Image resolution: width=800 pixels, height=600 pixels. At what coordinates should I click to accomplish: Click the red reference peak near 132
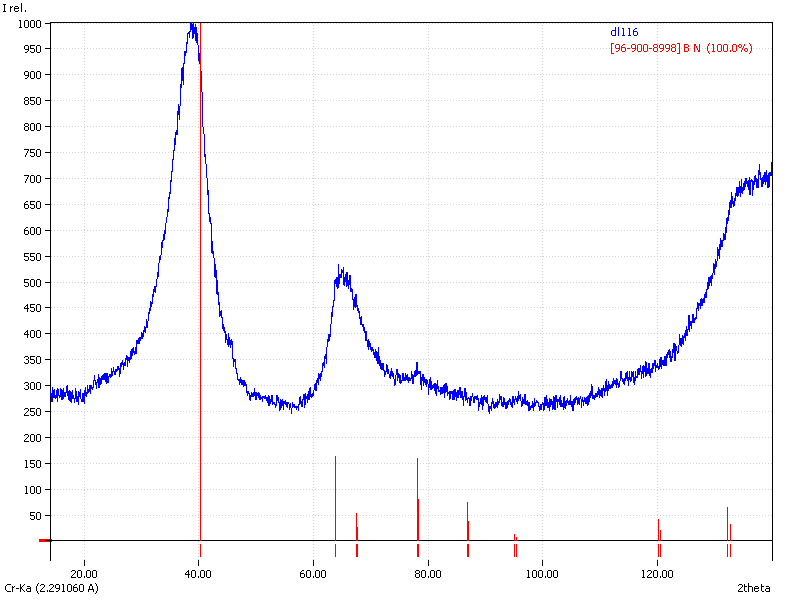tap(727, 525)
